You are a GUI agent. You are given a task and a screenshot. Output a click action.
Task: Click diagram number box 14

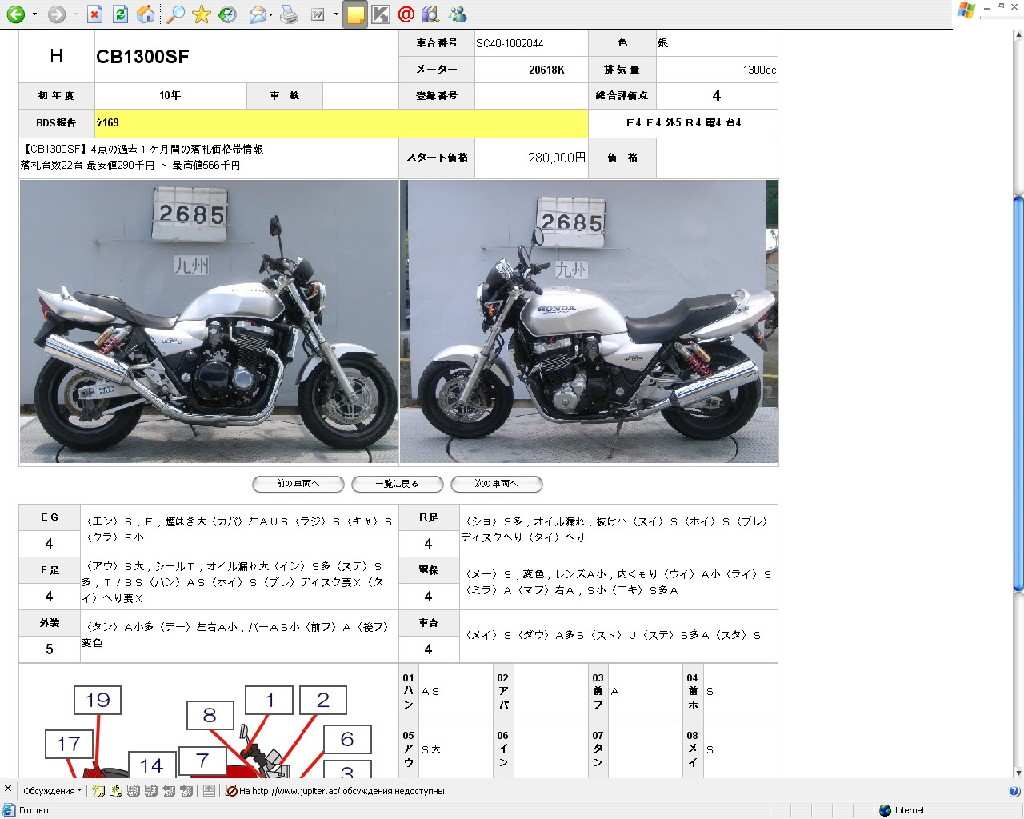click(151, 765)
